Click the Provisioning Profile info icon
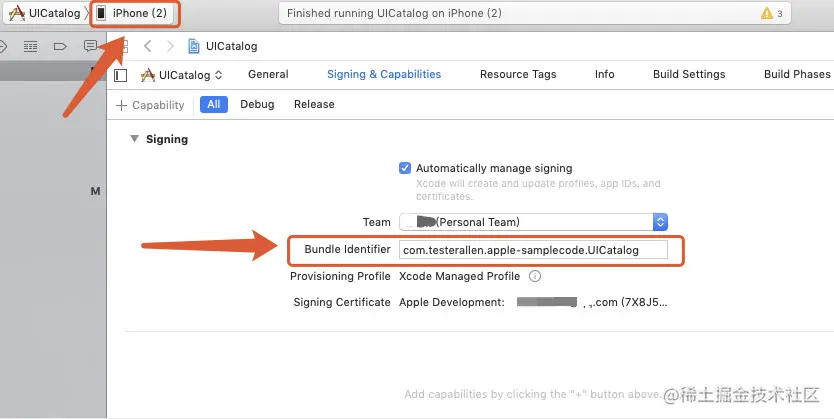Image resolution: width=834 pixels, height=419 pixels. [535, 276]
